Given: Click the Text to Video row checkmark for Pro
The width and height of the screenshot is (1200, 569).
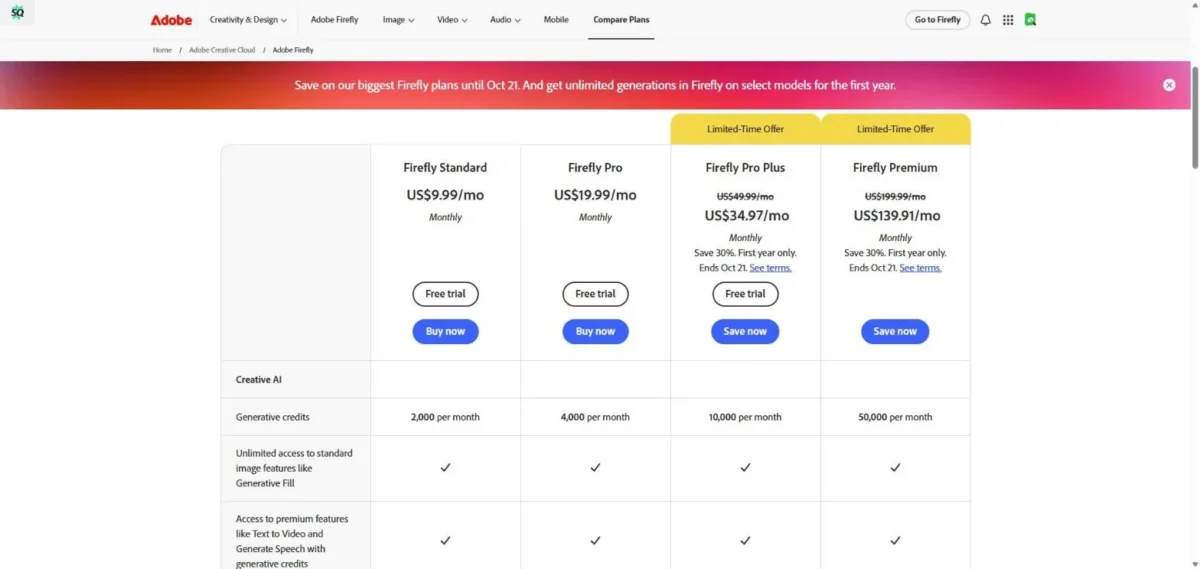Looking at the screenshot, I should click(x=595, y=541).
